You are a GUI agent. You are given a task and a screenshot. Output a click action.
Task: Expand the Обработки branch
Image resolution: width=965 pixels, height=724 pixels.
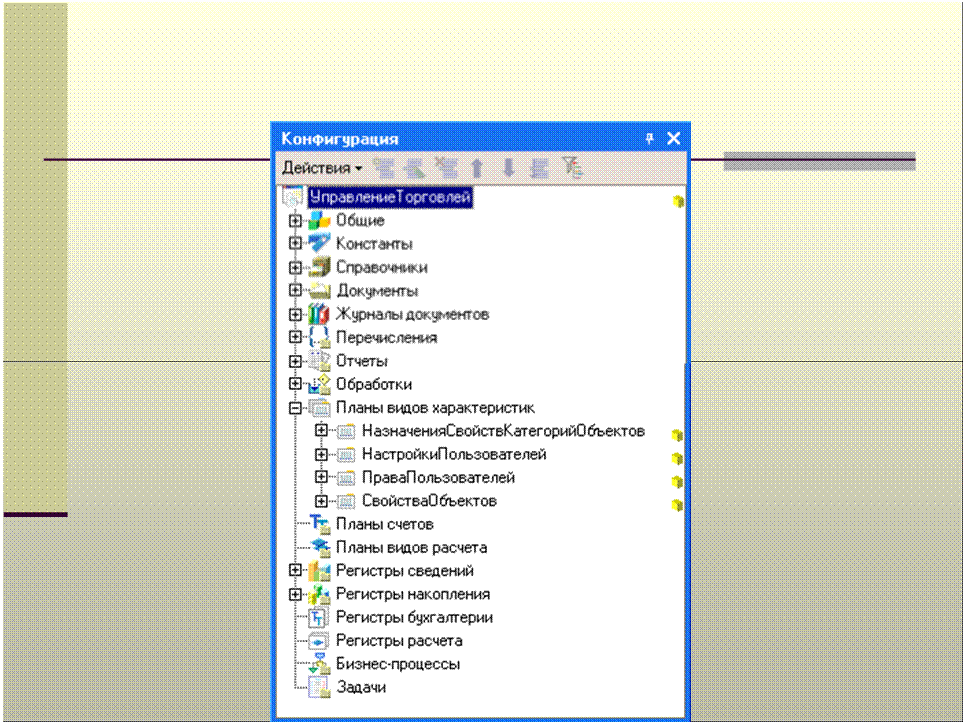click(295, 384)
